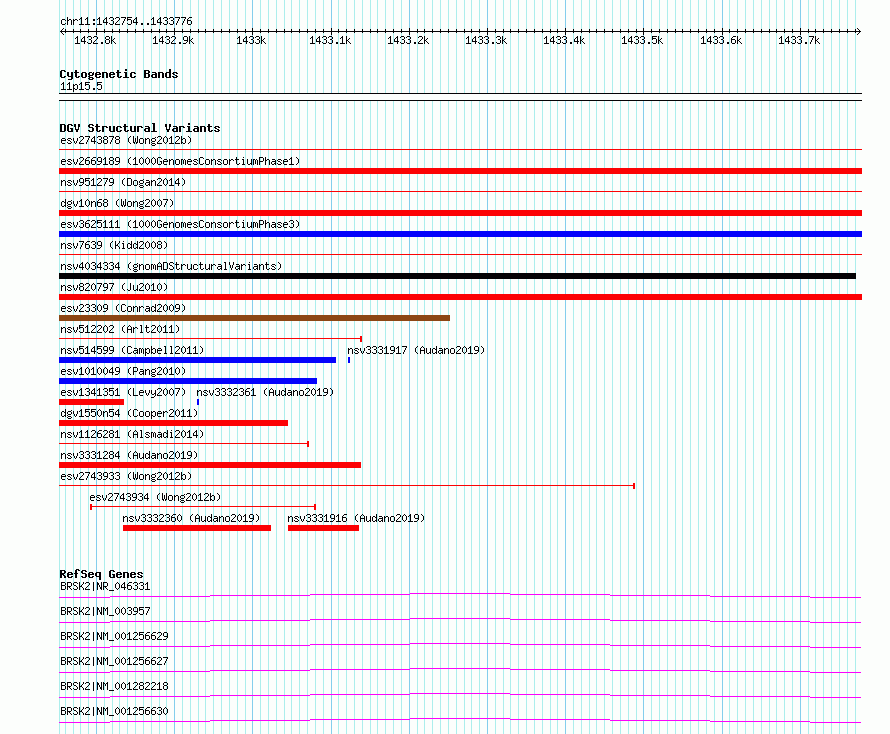Open nsv3332360 (Audano2019) label

tap(191, 518)
